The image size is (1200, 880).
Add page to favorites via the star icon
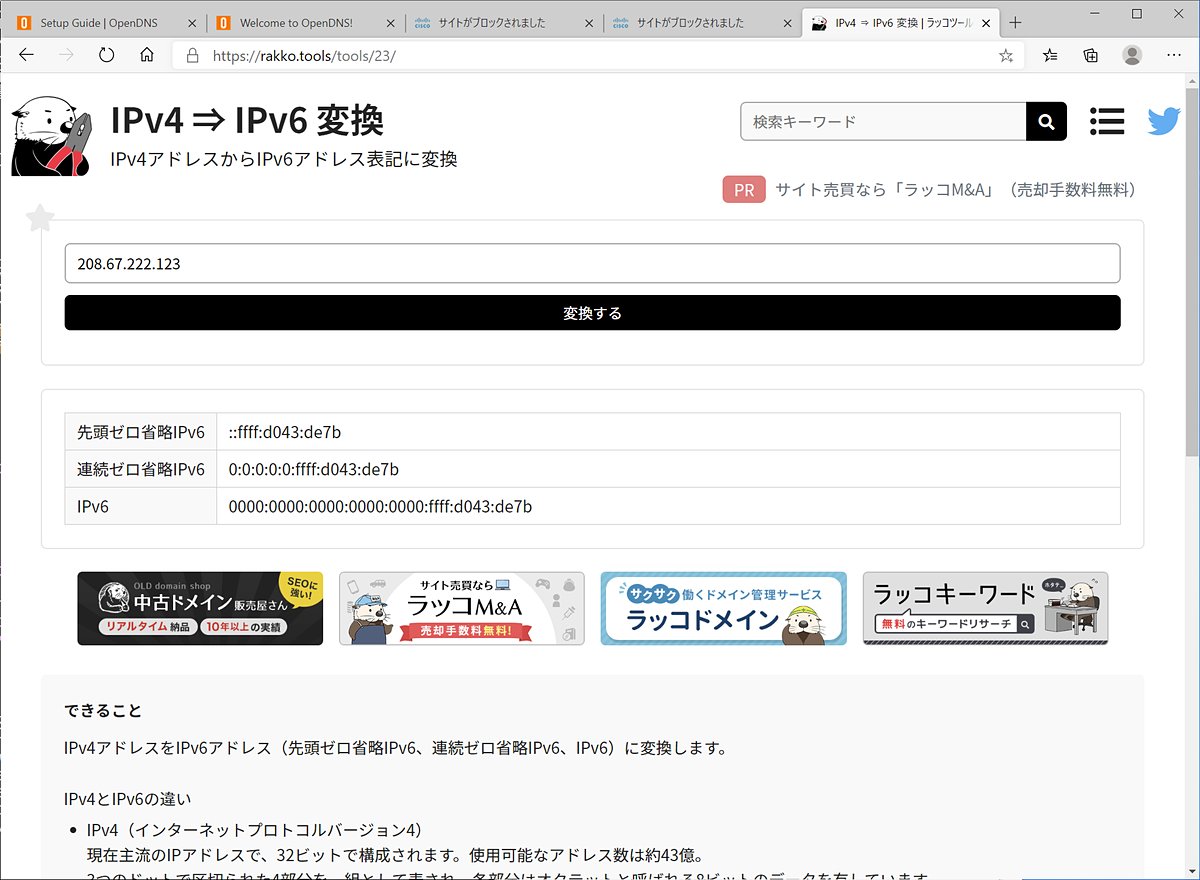[1008, 55]
